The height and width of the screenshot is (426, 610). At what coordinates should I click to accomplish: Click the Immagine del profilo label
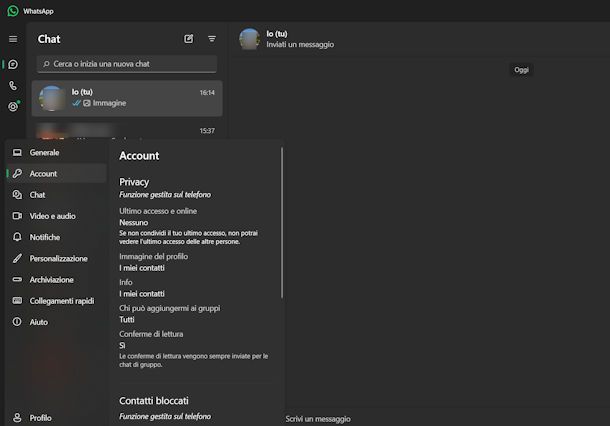tap(153, 256)
